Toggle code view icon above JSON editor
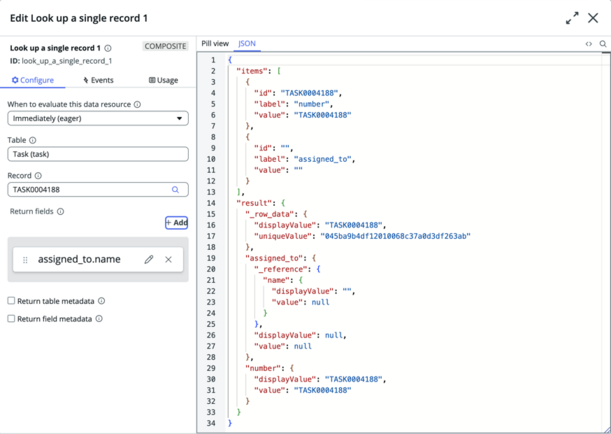Image resolution: width=611 pixels, height=434 pixels. (588, 44)
